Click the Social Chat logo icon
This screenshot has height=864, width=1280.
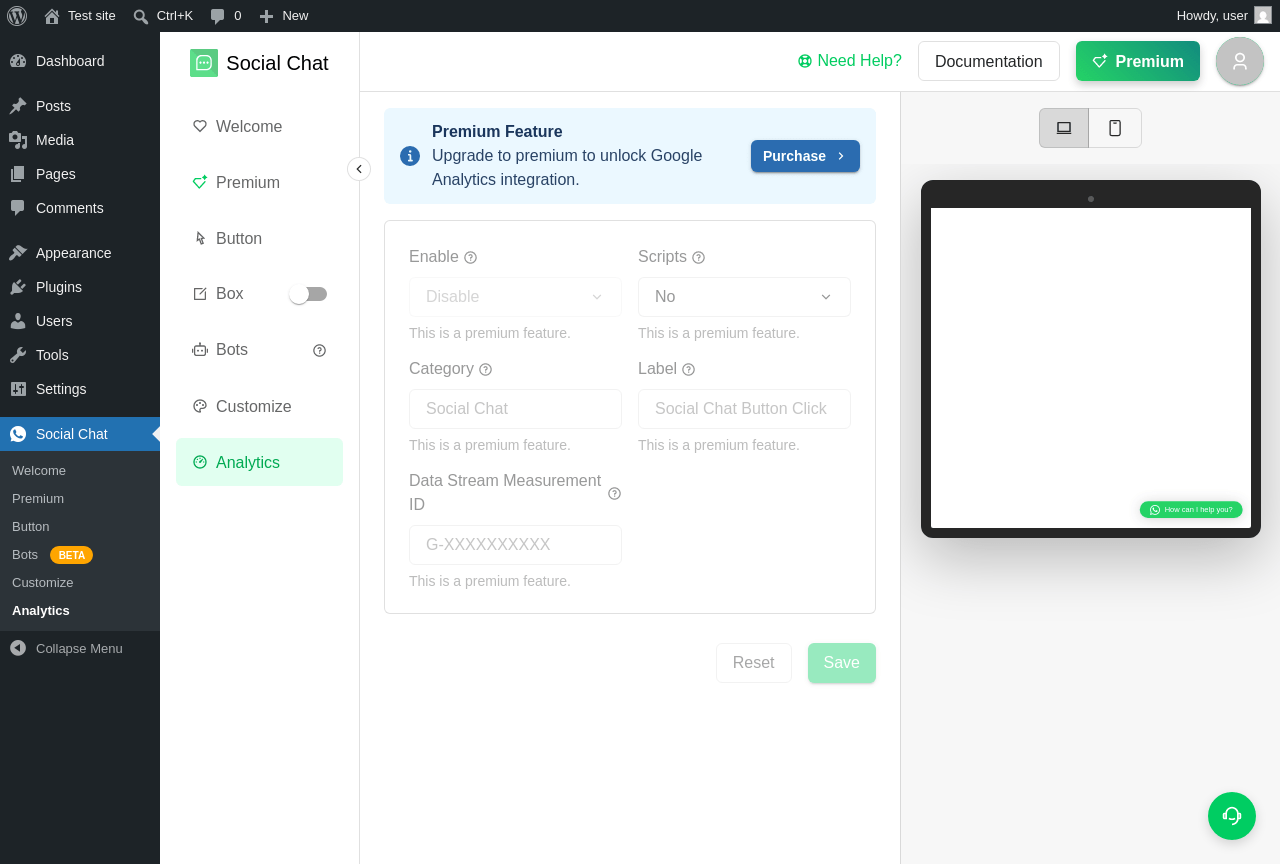pyautogui.click(x=204, y=63)
